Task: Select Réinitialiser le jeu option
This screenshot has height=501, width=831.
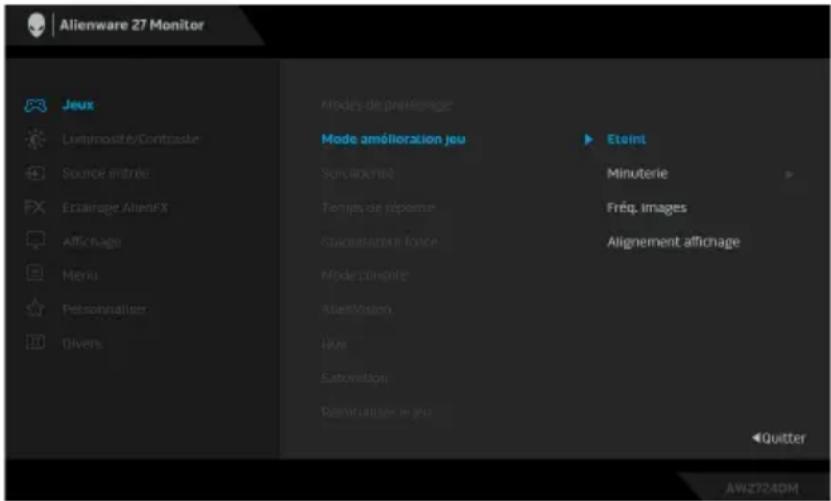Action: [376, 412]
